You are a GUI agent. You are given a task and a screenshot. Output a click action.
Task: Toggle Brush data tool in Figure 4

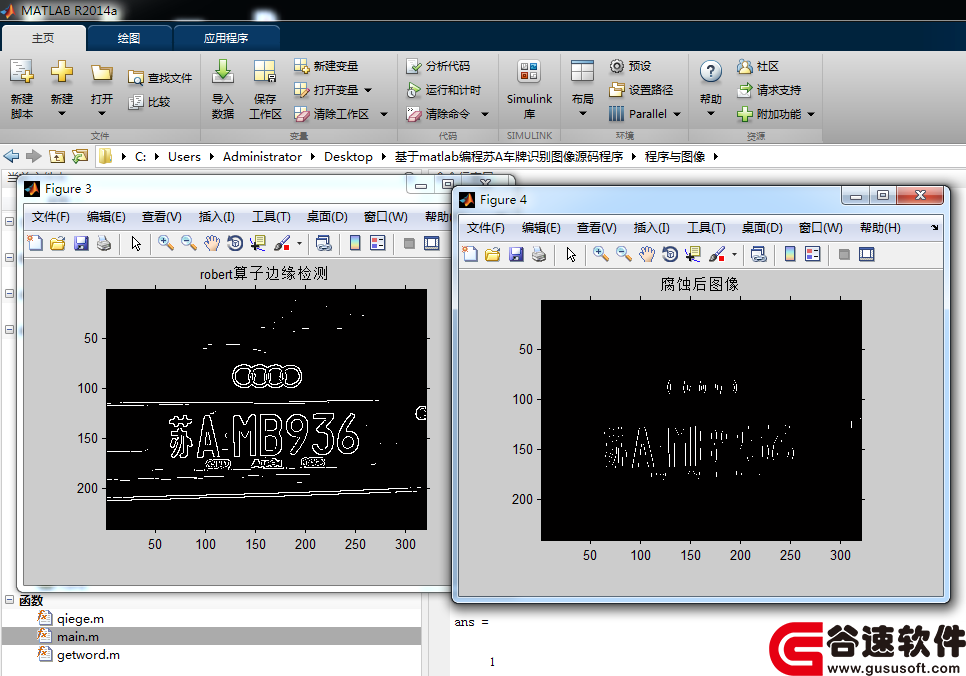[717, 255]
